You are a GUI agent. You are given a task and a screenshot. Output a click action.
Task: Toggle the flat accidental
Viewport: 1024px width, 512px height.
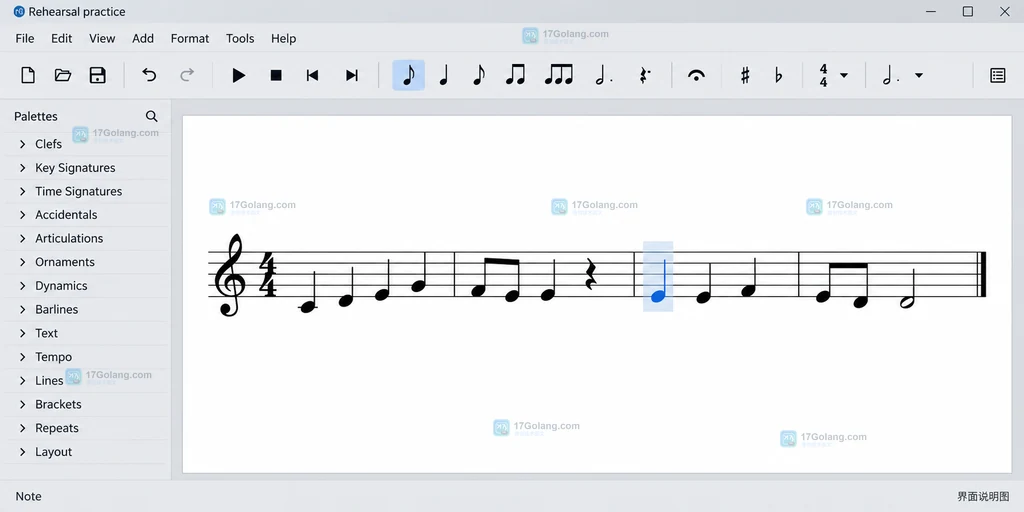point(778,75)
